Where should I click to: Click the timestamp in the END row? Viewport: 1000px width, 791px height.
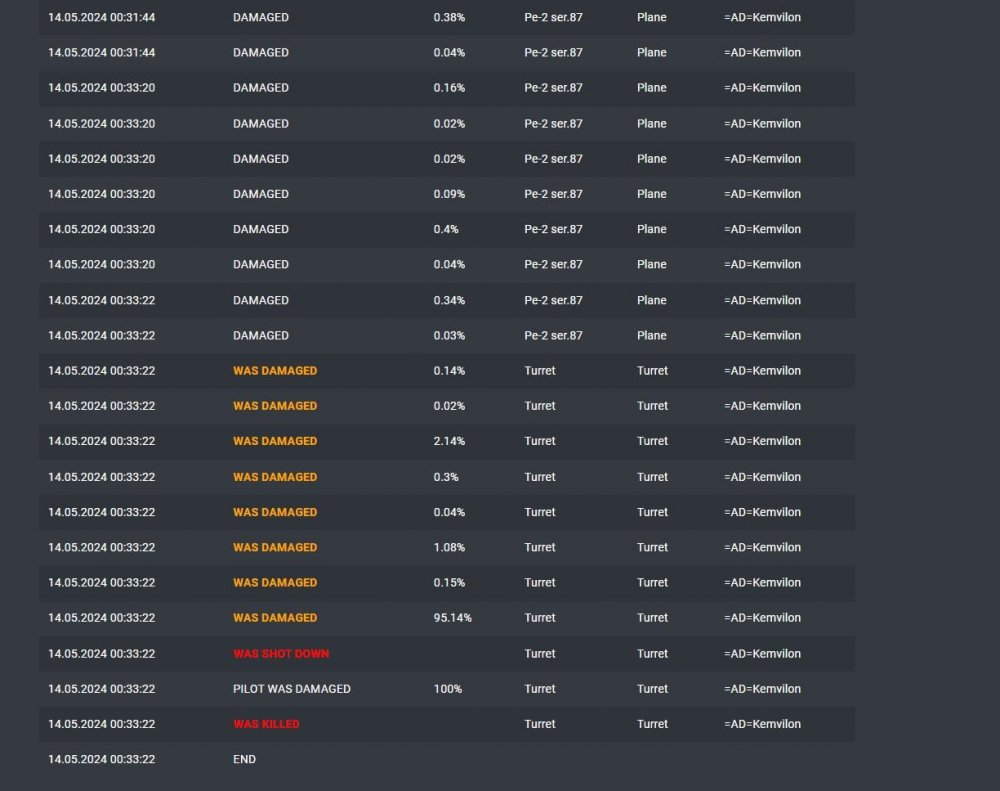101,759
